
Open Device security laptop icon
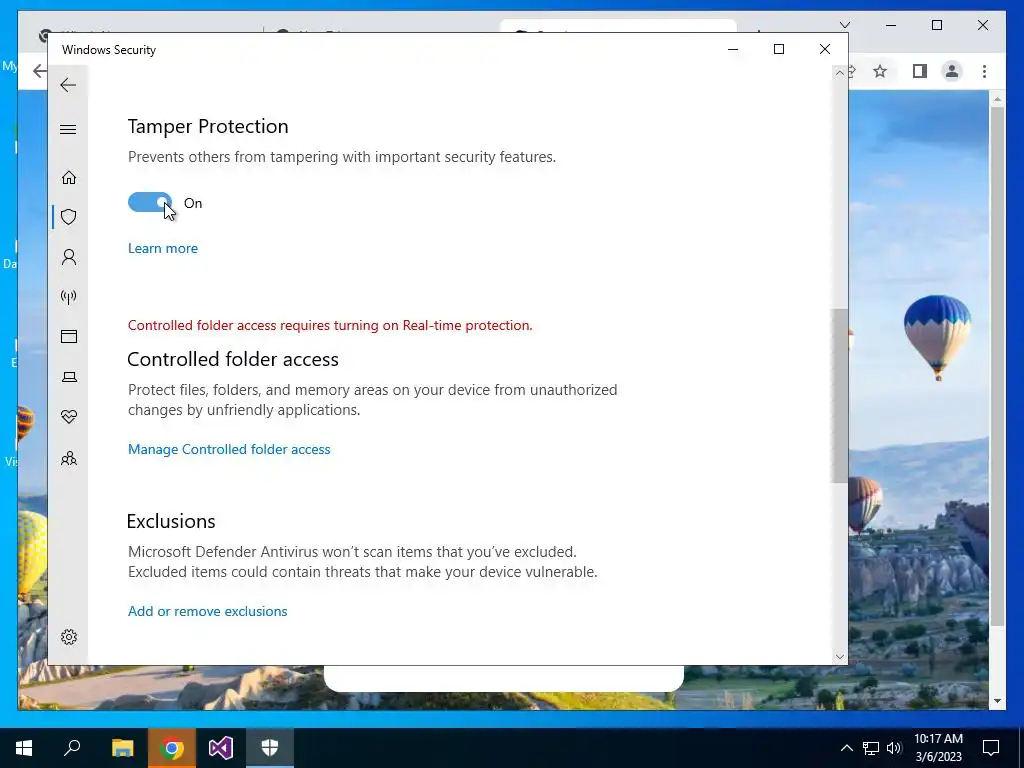(x=69, y=377)
